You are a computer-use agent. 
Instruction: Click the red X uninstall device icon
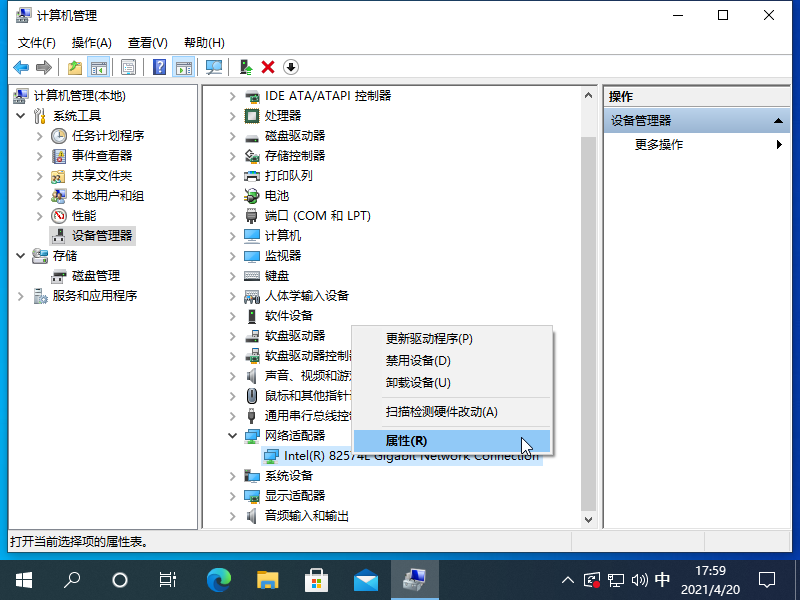click(x=268, y=67)
